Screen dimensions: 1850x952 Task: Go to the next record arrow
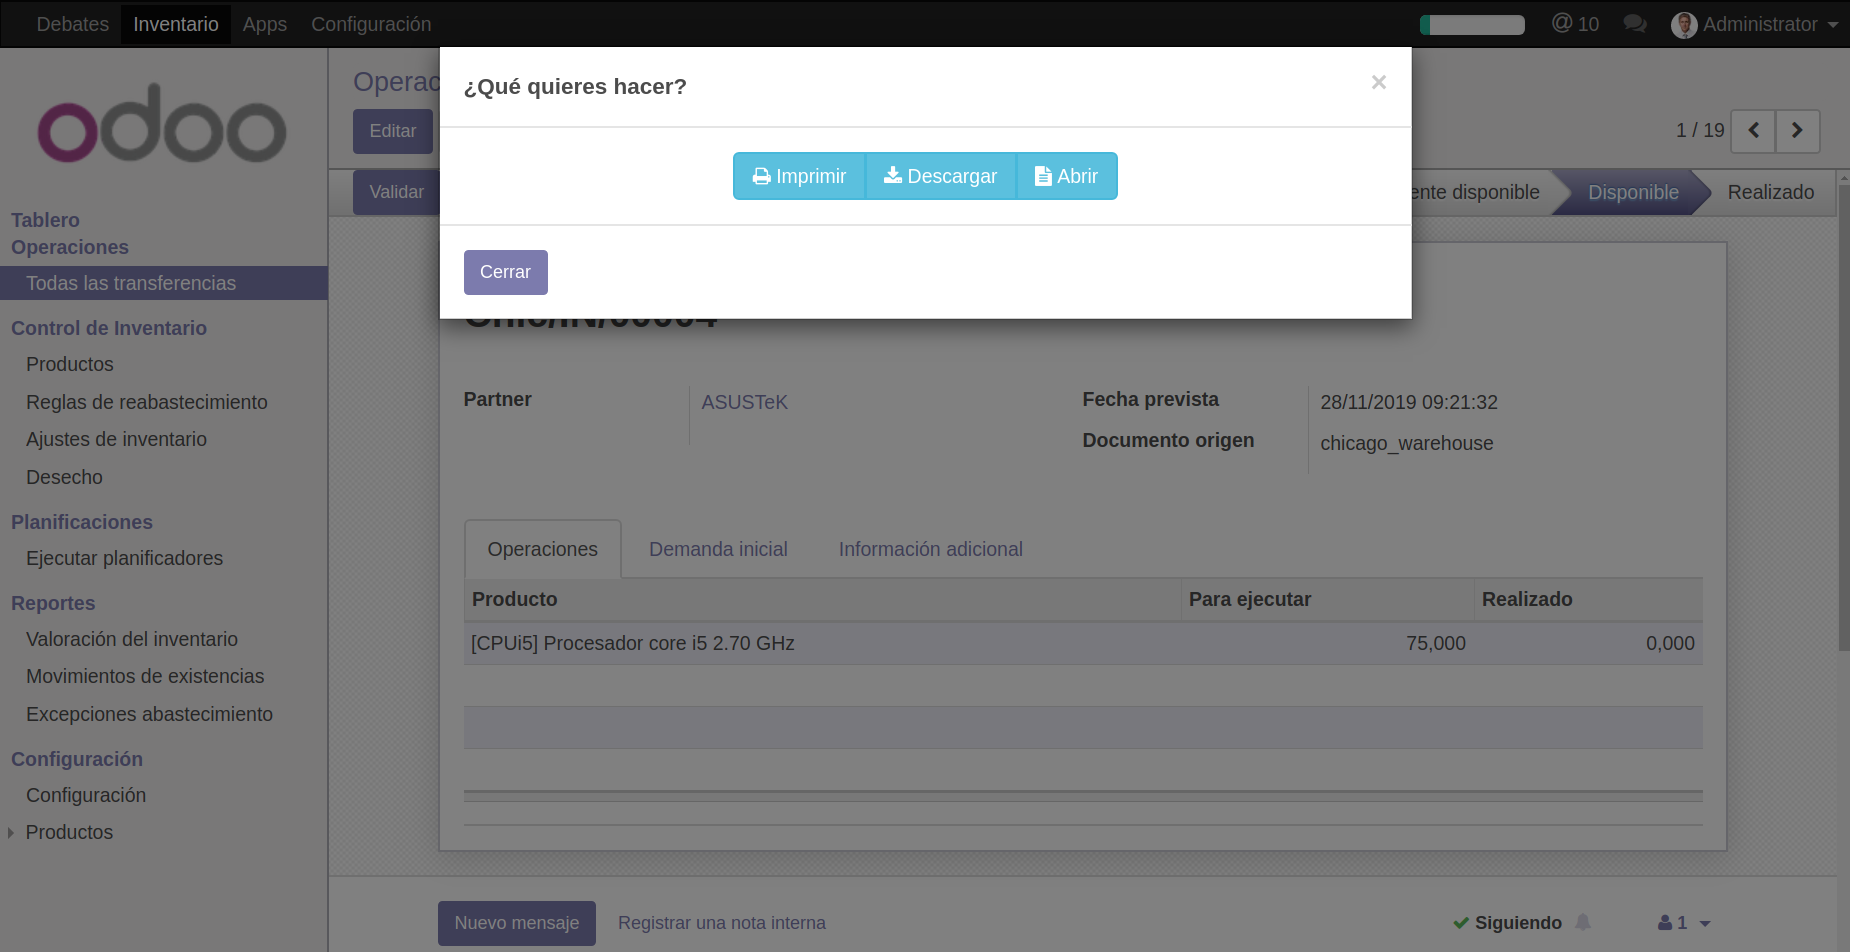(1797, 131)
